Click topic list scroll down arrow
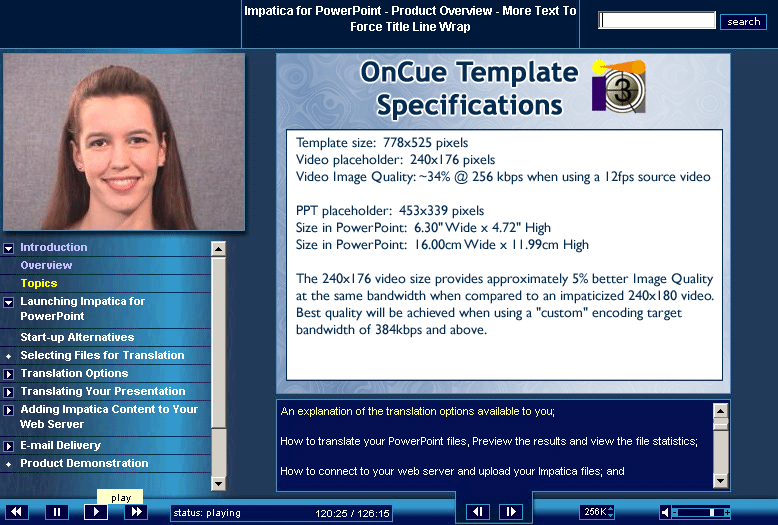Image resolution: width=778 pixels, height=525 pixels. click(x=218, y=483)
